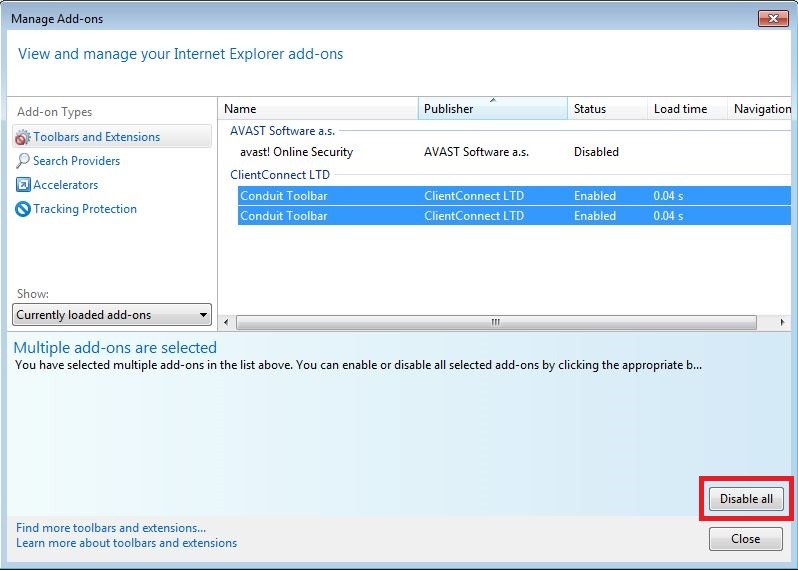The width and height of the screenshot is (798, 570).
Task: Click Multiple add-ons are selected heading
Action: [115, 348]
